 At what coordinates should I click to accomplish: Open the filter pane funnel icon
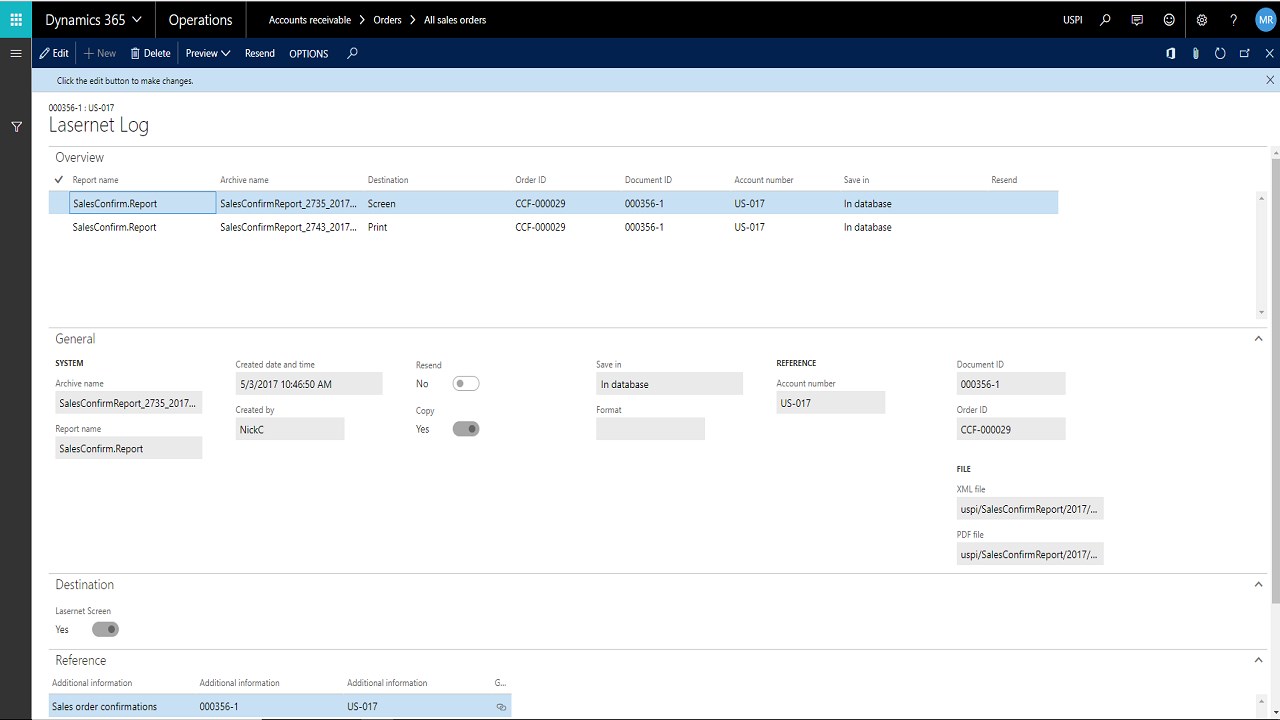[x=16, y=127]
